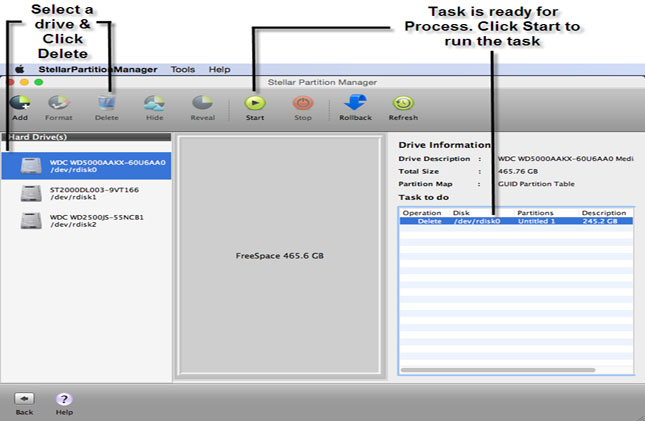This screenshot has height=421, width=645.
Task: Select drive ST2000DL003-9VT166
Action: point(86,193)
